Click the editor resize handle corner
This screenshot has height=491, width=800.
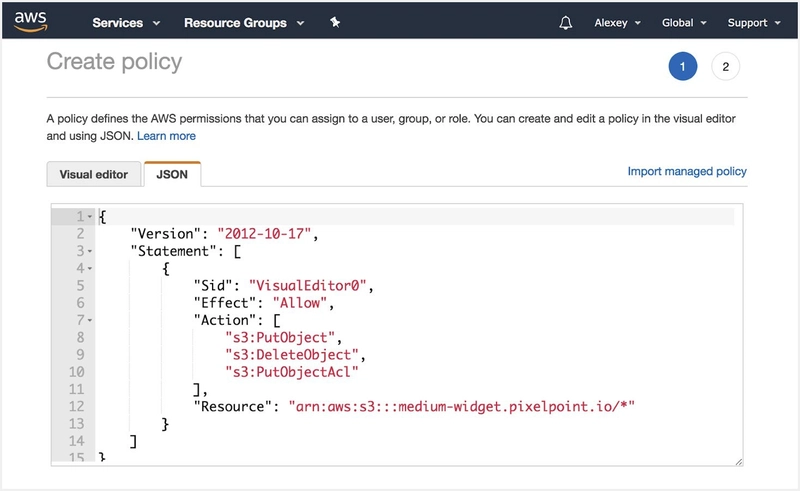[x=738, y=461]
